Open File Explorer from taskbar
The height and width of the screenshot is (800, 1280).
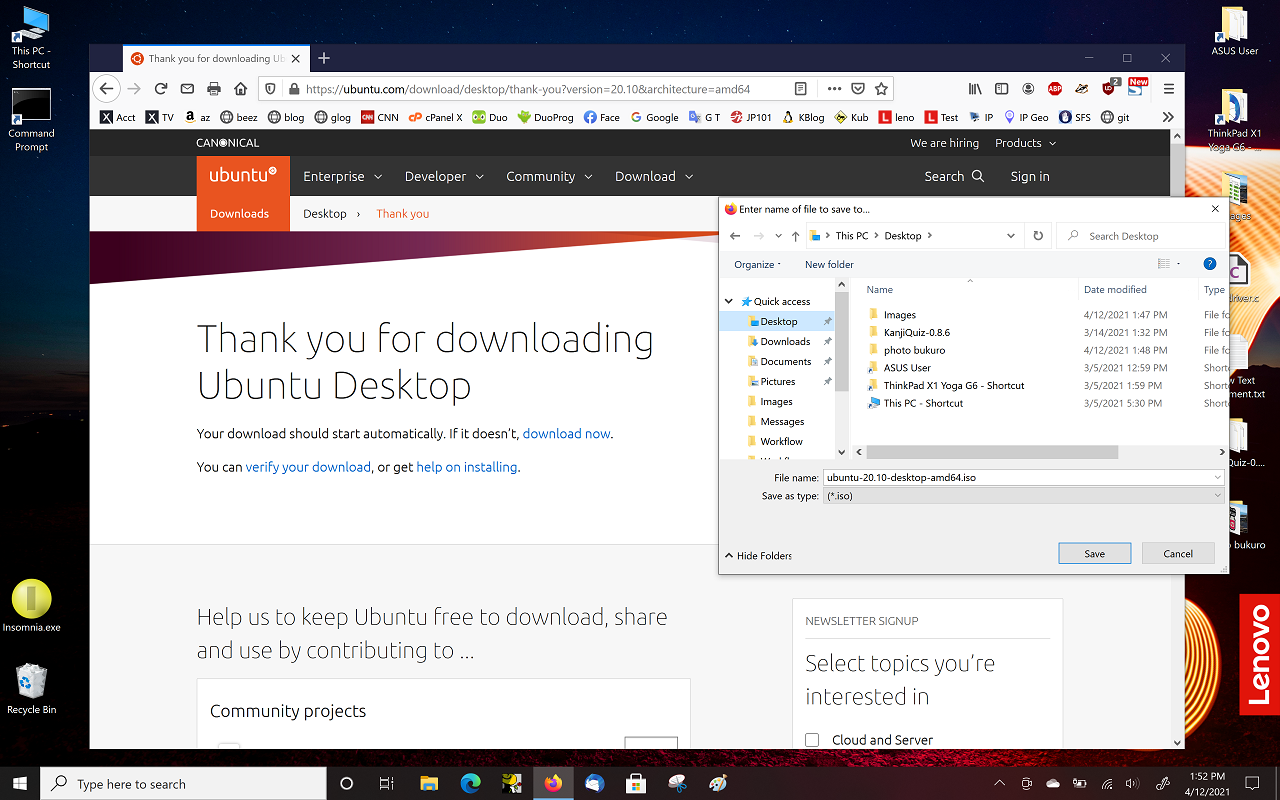point(429,784)
